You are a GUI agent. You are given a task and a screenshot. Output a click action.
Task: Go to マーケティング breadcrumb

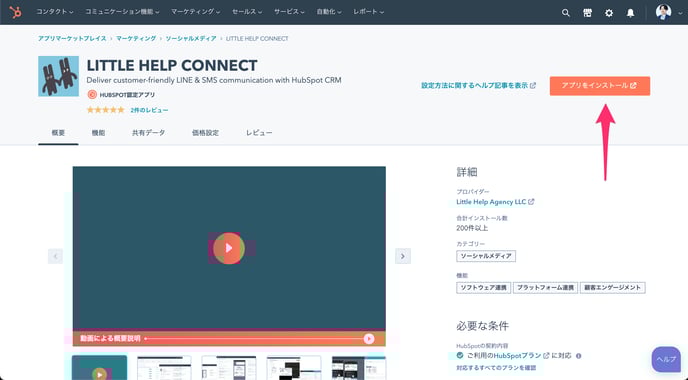pyautogui.click(x=136, y=39)
